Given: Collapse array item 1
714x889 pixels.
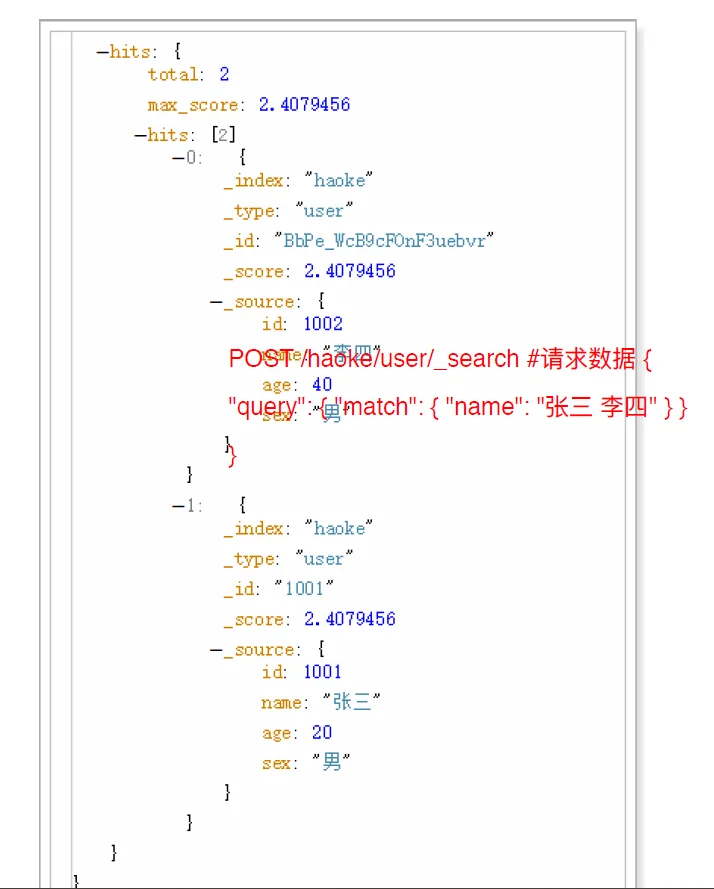Looking at the screenshot, I should tap(178, 506).
